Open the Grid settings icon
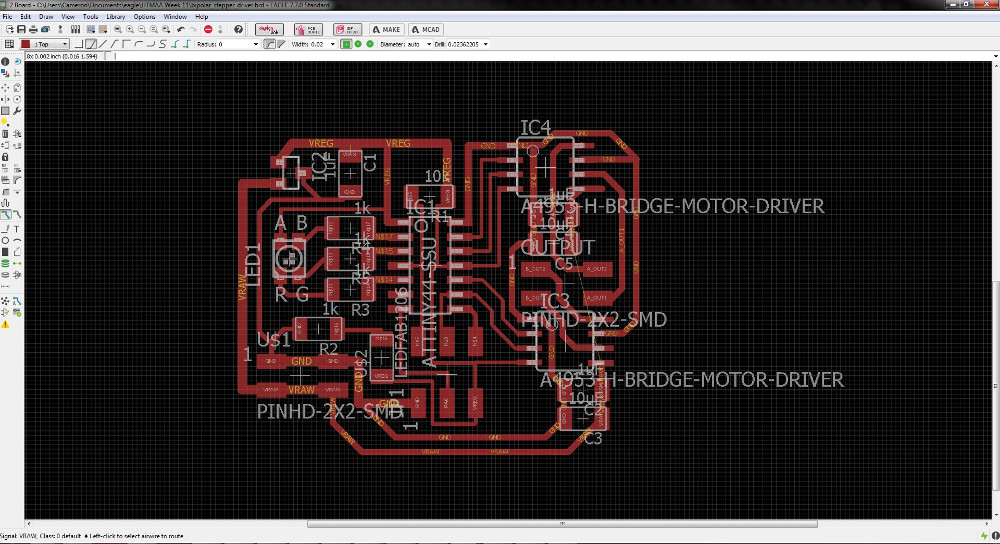Screen dimensions: 1000x544 (x=9, y=44)
